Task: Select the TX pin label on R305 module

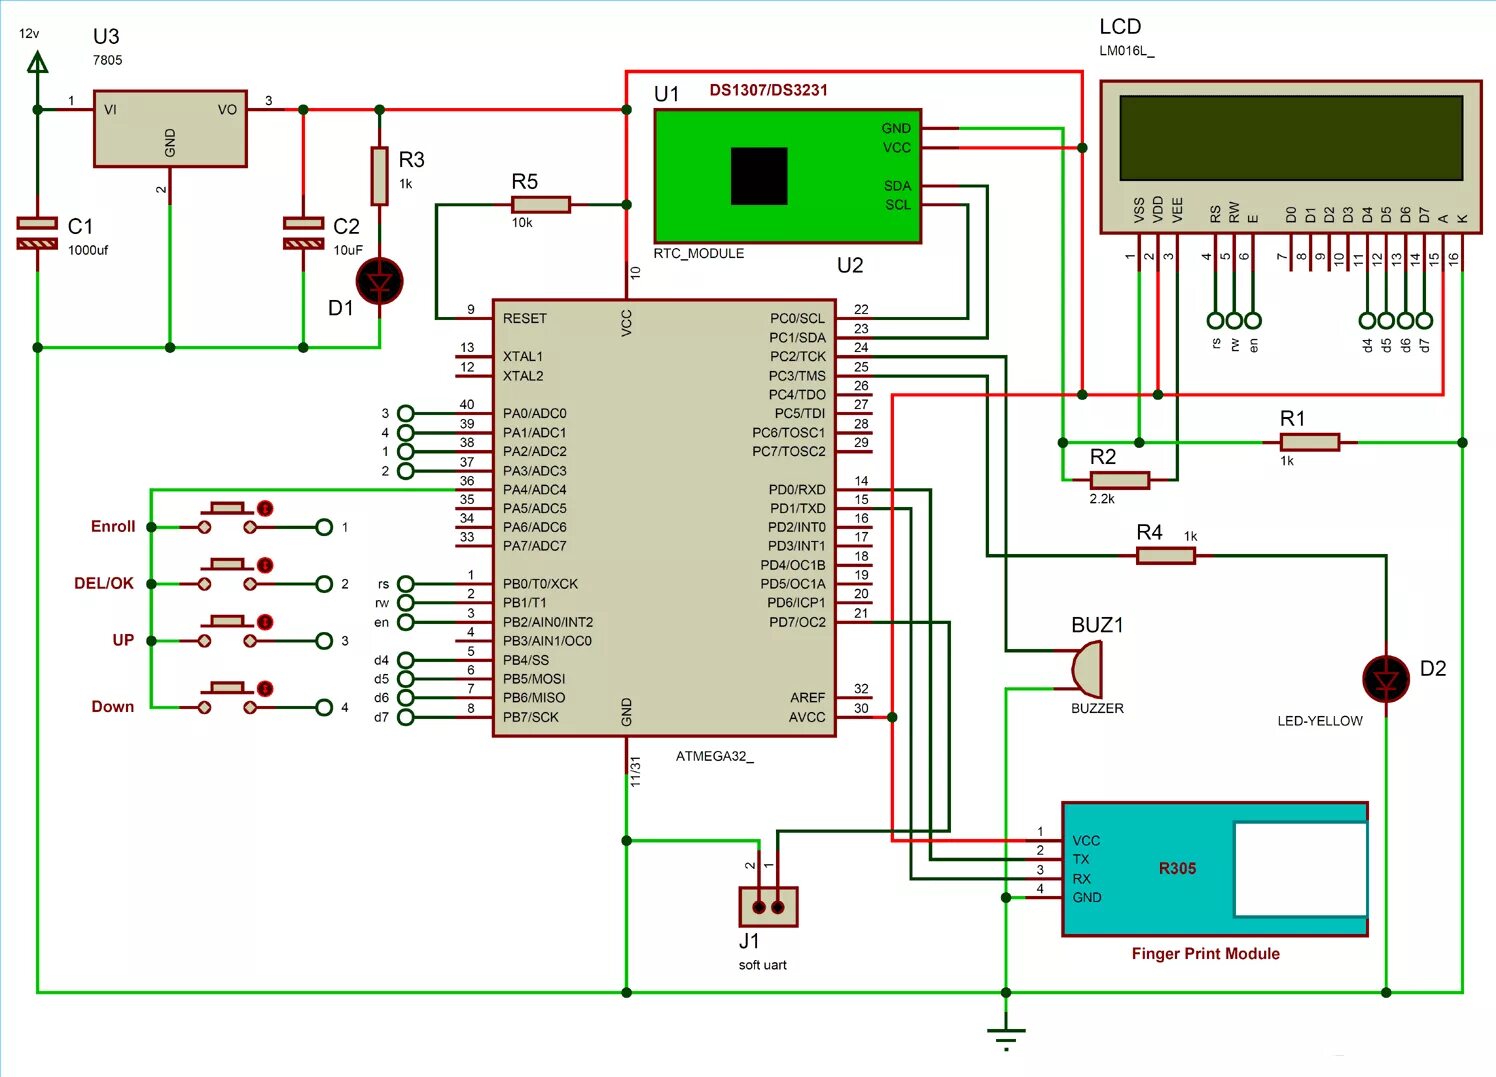Action: [x=1081, y=859]
